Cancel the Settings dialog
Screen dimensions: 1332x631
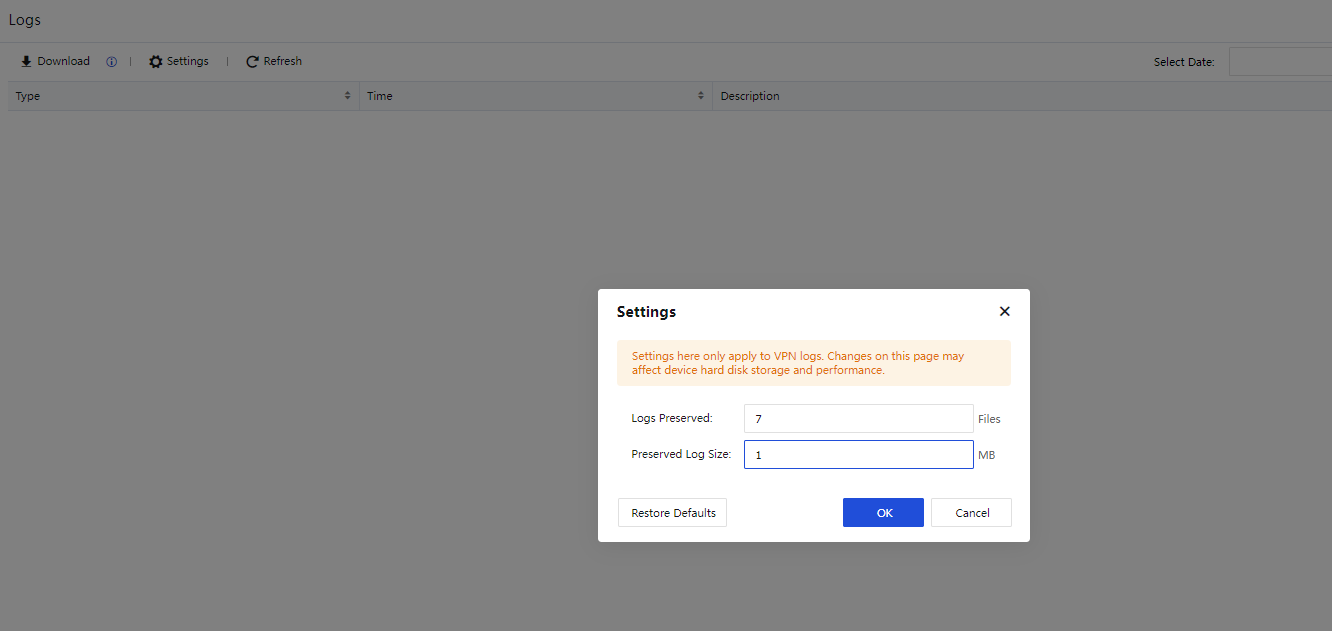[x=971, y=513]
